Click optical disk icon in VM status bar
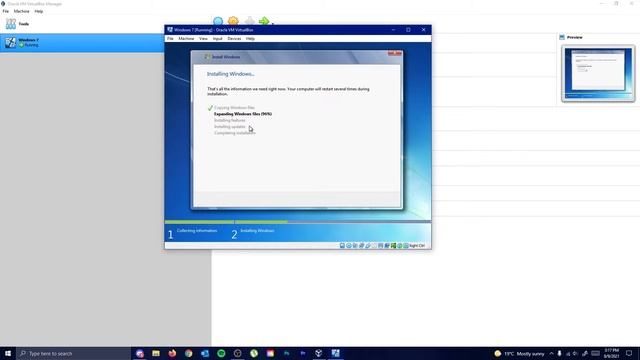Image resolution: width=640 pixels, height=360 pixels. (x=349, y=246)
